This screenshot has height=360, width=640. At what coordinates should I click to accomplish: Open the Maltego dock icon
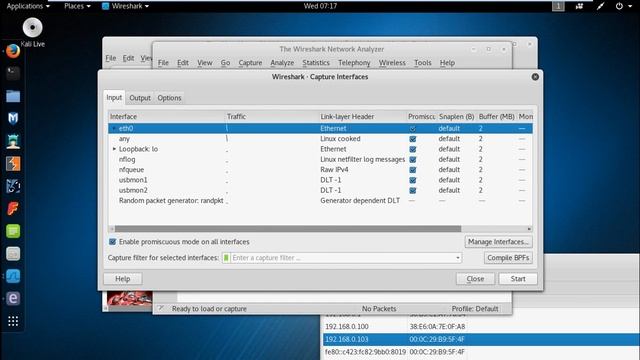point(13,186)
